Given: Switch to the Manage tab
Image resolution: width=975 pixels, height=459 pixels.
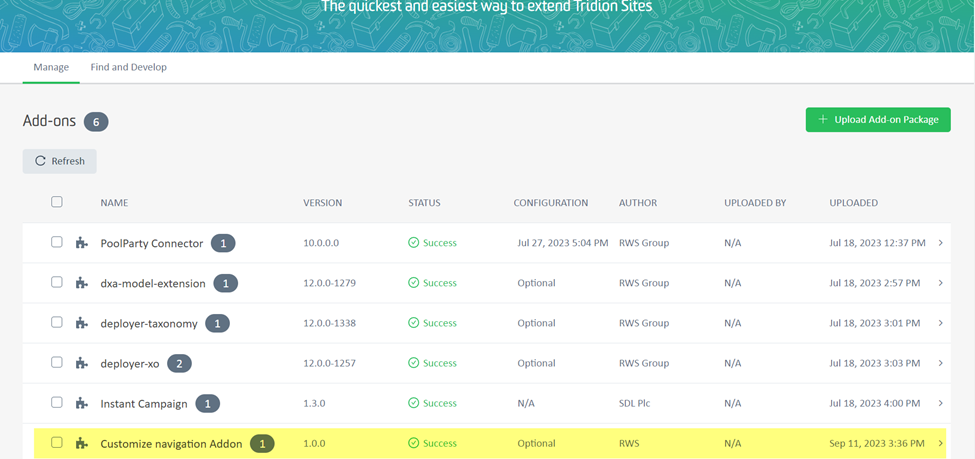Looking at the screenshot, I should 51,67.
